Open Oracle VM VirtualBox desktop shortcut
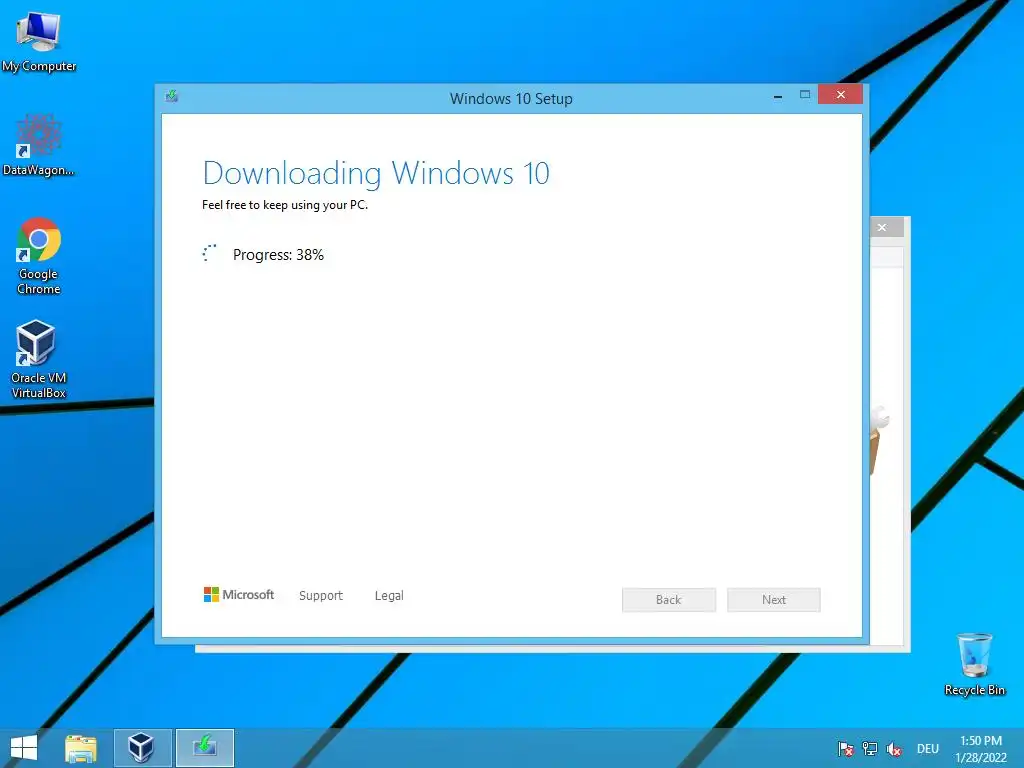 pyautogui.click(x=39, y=359)
